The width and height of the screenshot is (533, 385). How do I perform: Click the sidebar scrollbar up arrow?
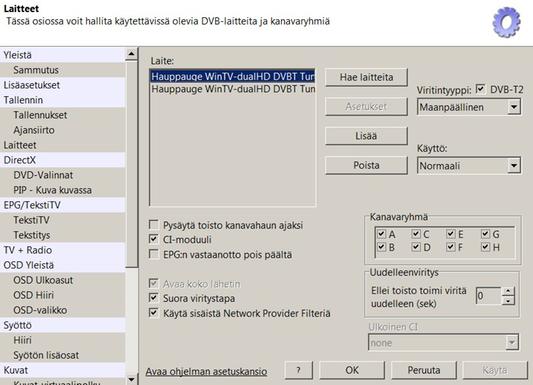131,54
